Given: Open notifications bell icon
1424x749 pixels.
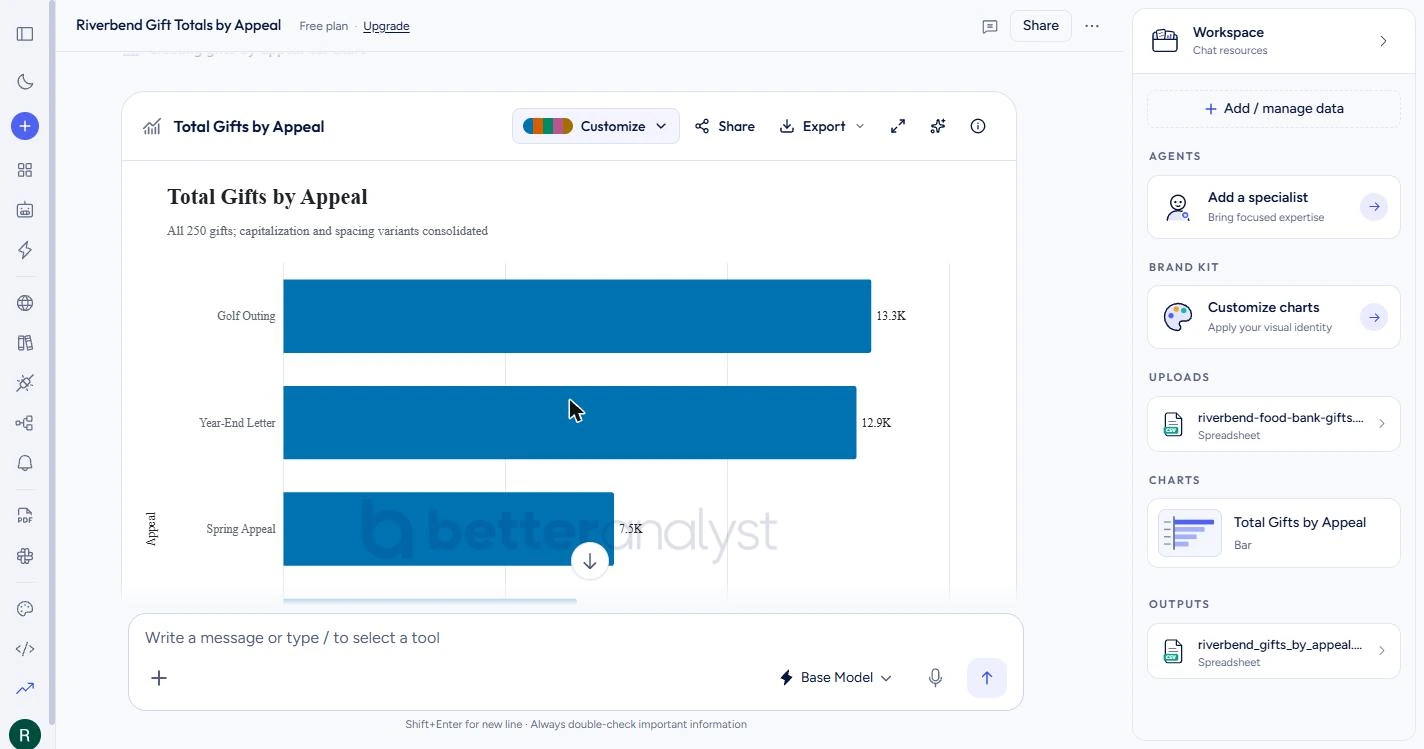Looking at the screenshot, I should tap(25, 463).
